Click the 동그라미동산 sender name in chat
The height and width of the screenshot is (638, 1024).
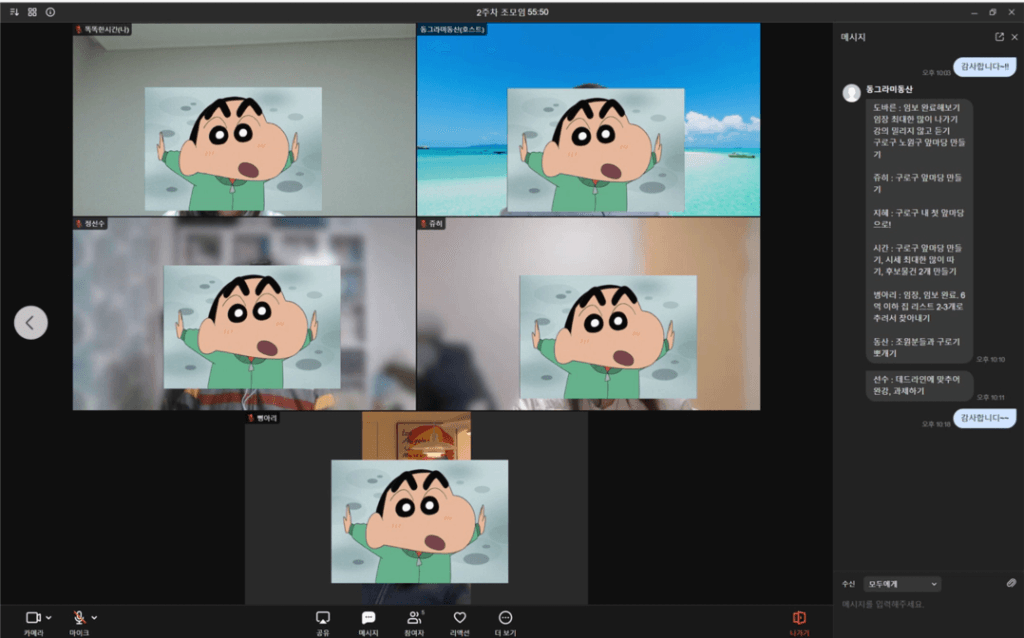[889, 89]
